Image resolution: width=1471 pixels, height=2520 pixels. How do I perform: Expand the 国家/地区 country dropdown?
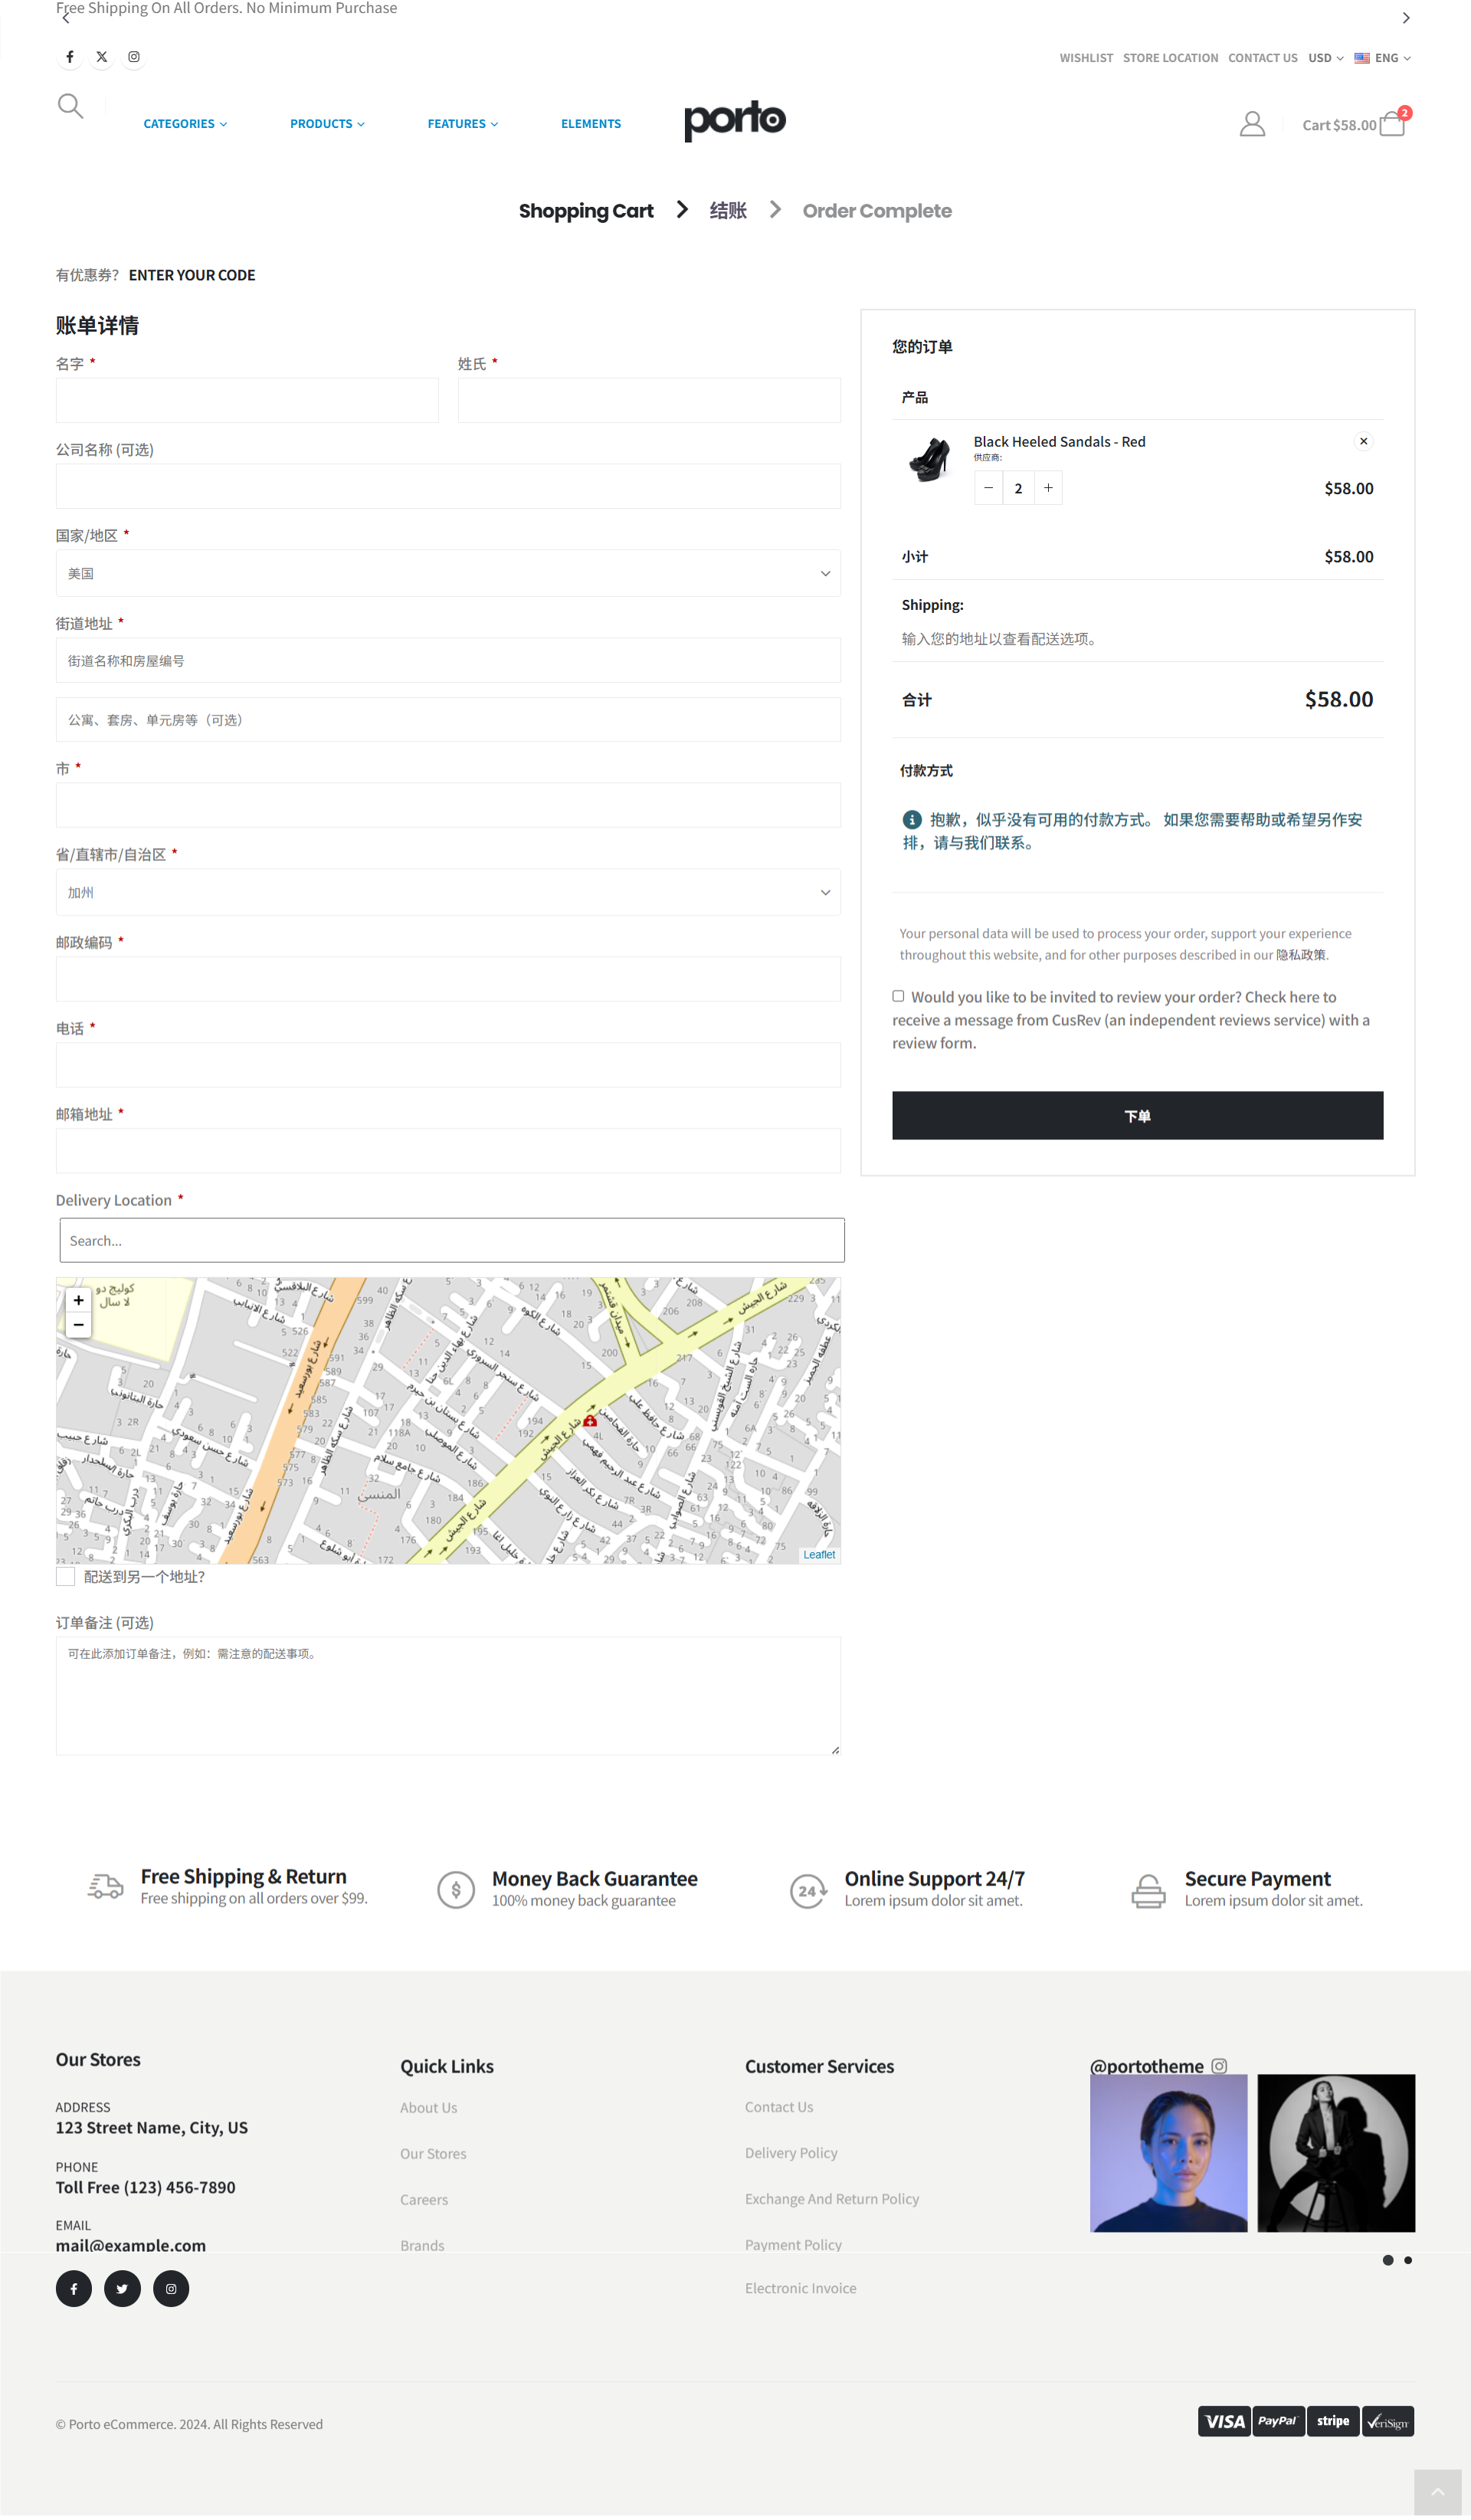click(448, 573)
